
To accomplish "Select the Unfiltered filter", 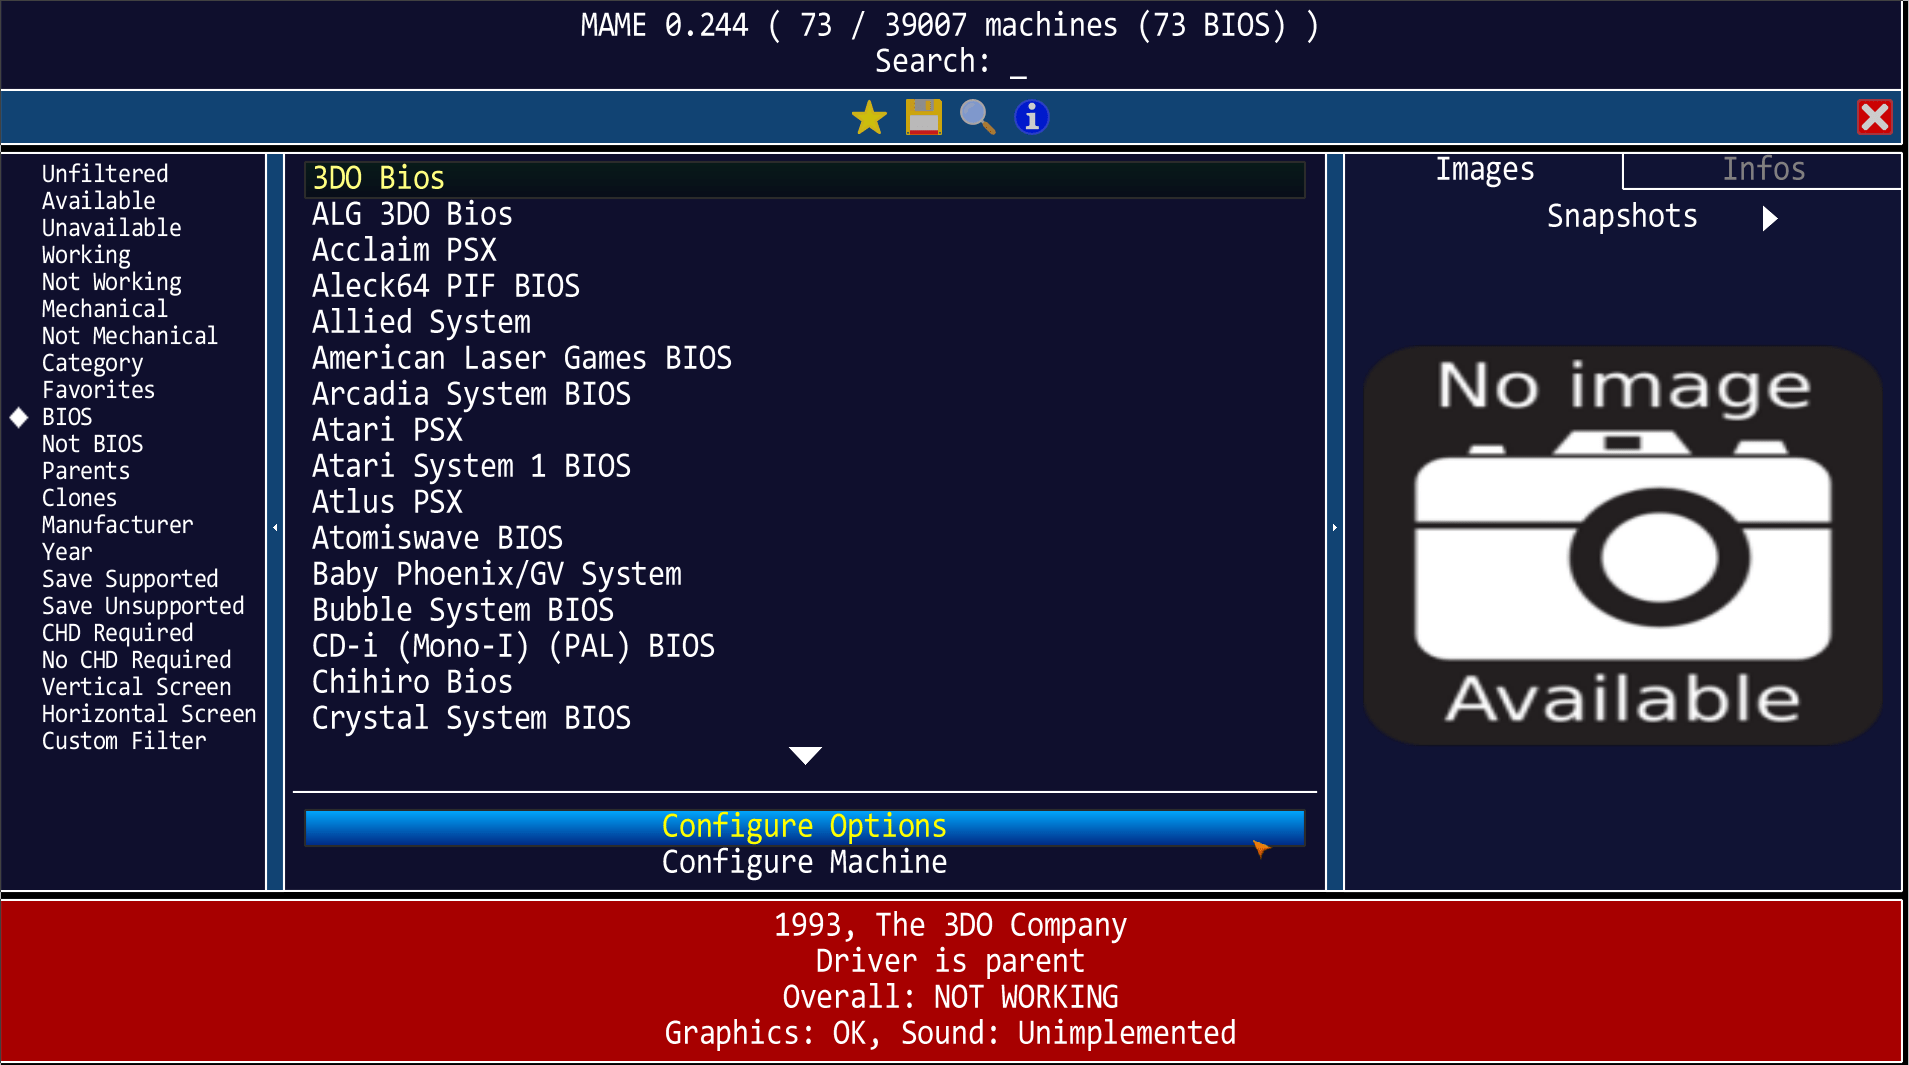I will (105, 174).
